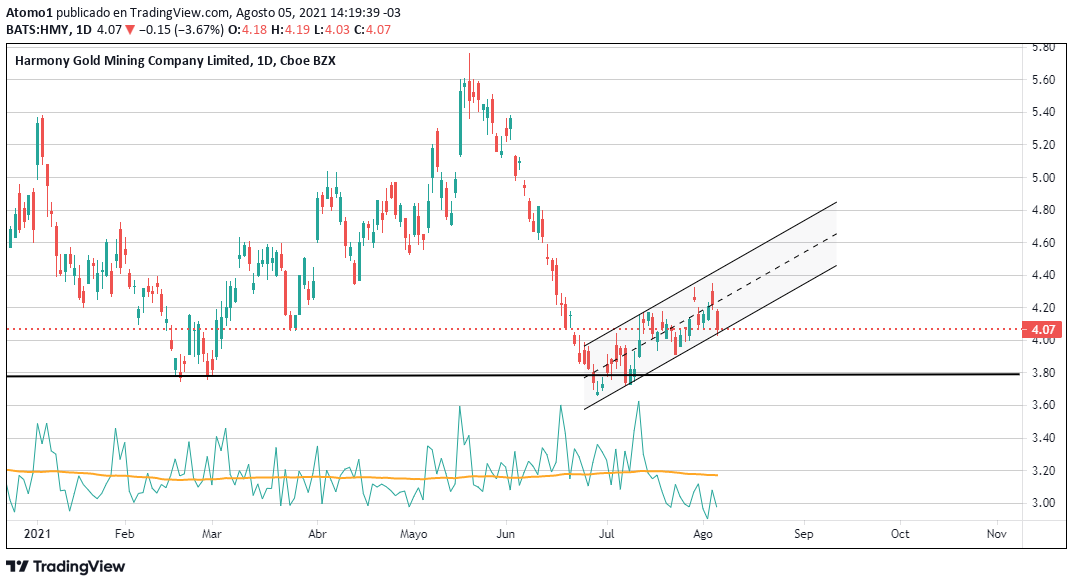
Task: Select the red 4.07 current price tag
Action: (x=1042, y=329)
